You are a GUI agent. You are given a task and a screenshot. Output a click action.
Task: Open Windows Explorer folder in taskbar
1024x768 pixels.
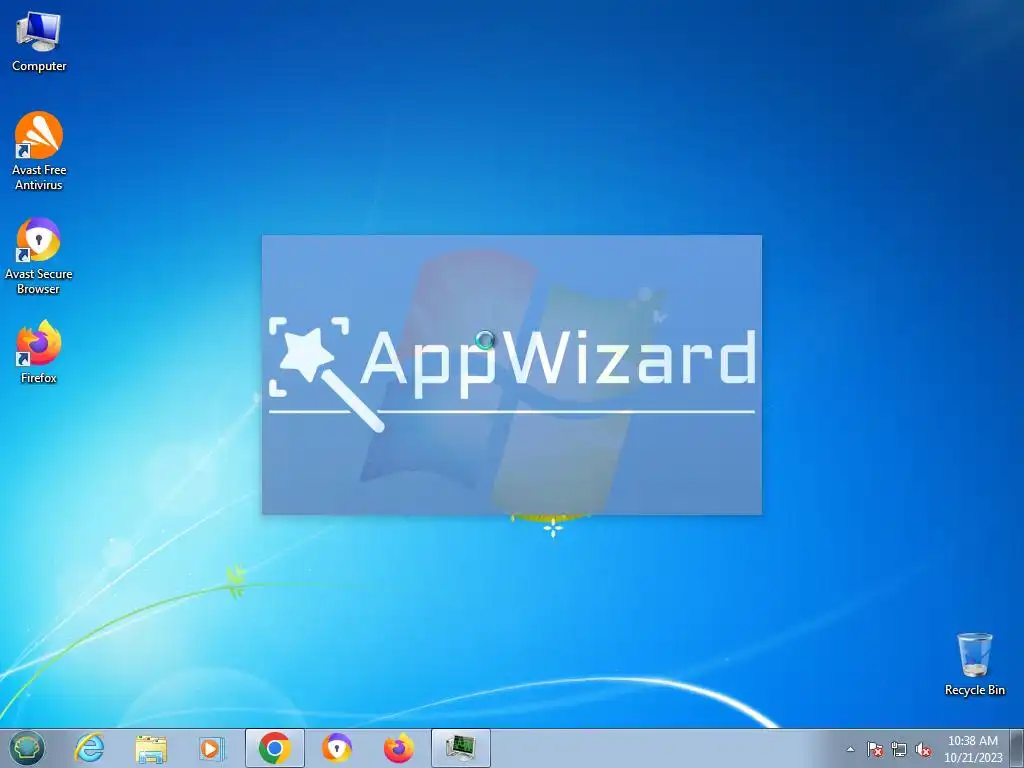[x=151, y=748]
